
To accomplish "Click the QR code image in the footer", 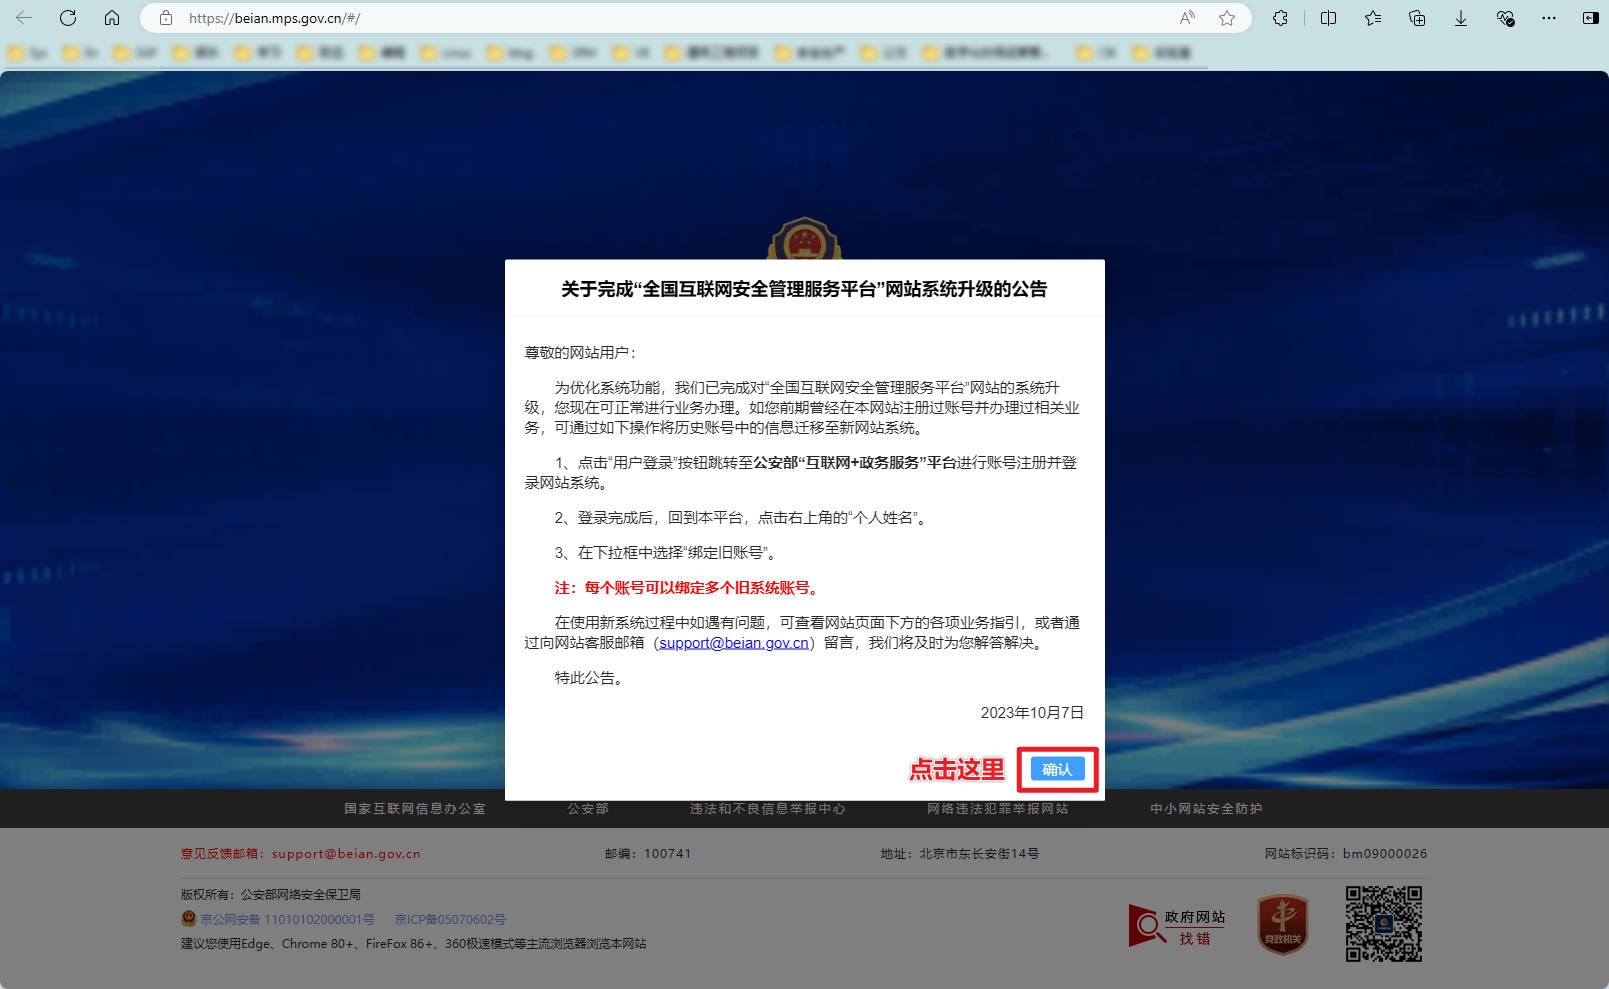I will pos(1383,924).
